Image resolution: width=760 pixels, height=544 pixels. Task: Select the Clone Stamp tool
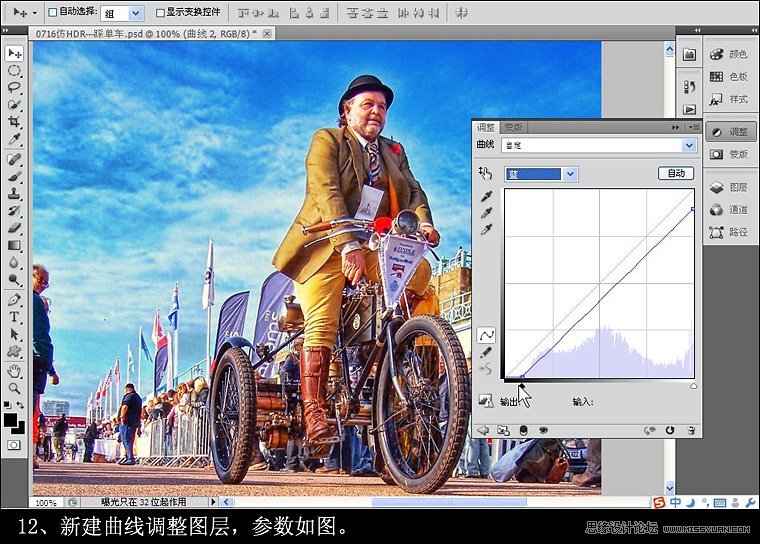(x=15, y=193)
